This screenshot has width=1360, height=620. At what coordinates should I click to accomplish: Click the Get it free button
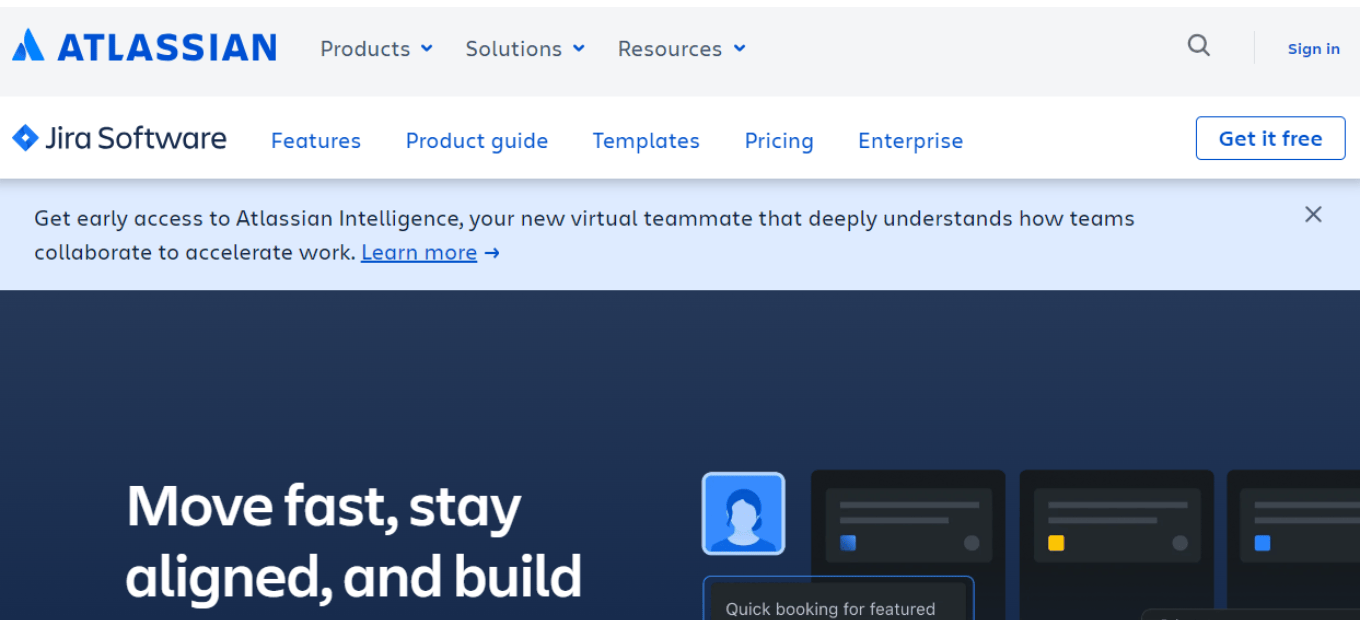tap(1270, 138)
